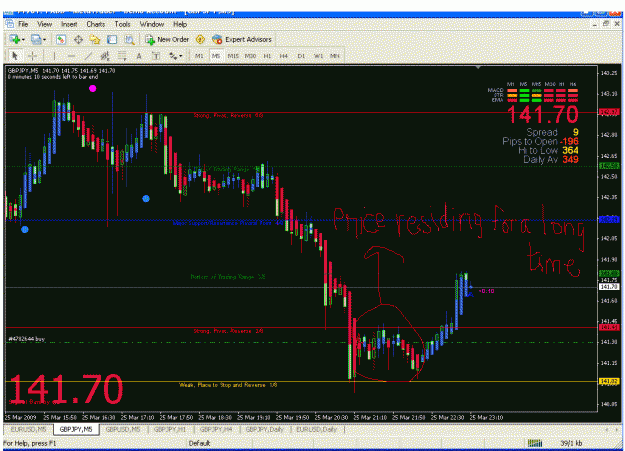Switch to the GBPJPY,H4 chart tab

click(216, 429)
